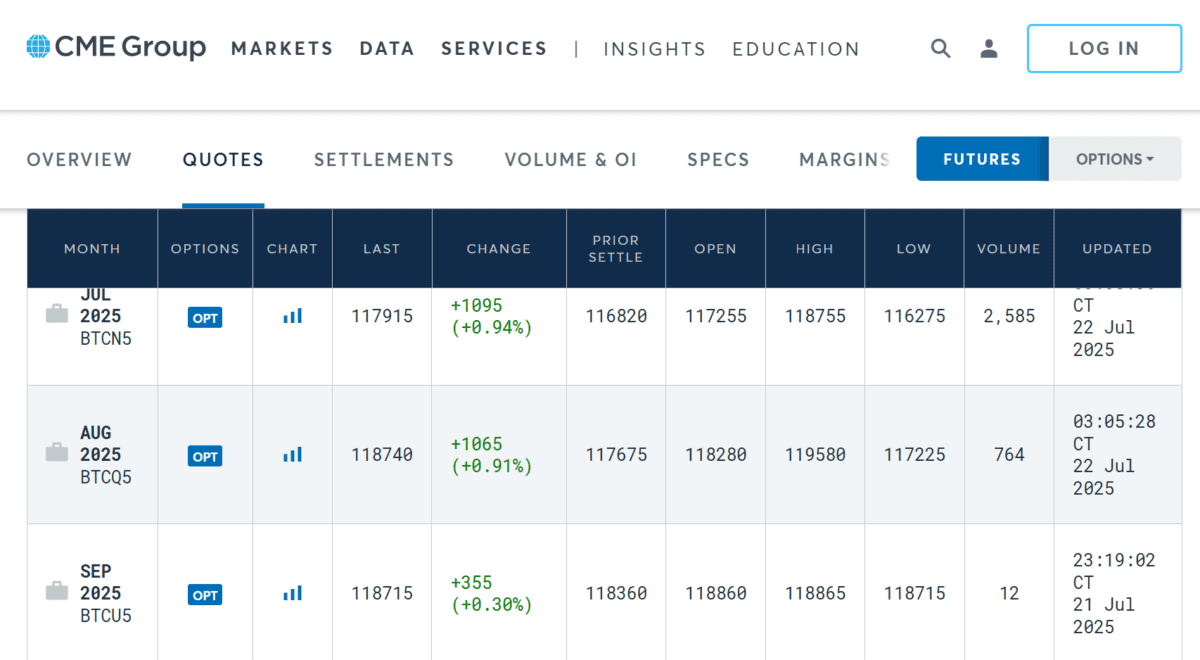
Task: Open chart icon for SEP 2025 contract
Action: tap(292, 594)
